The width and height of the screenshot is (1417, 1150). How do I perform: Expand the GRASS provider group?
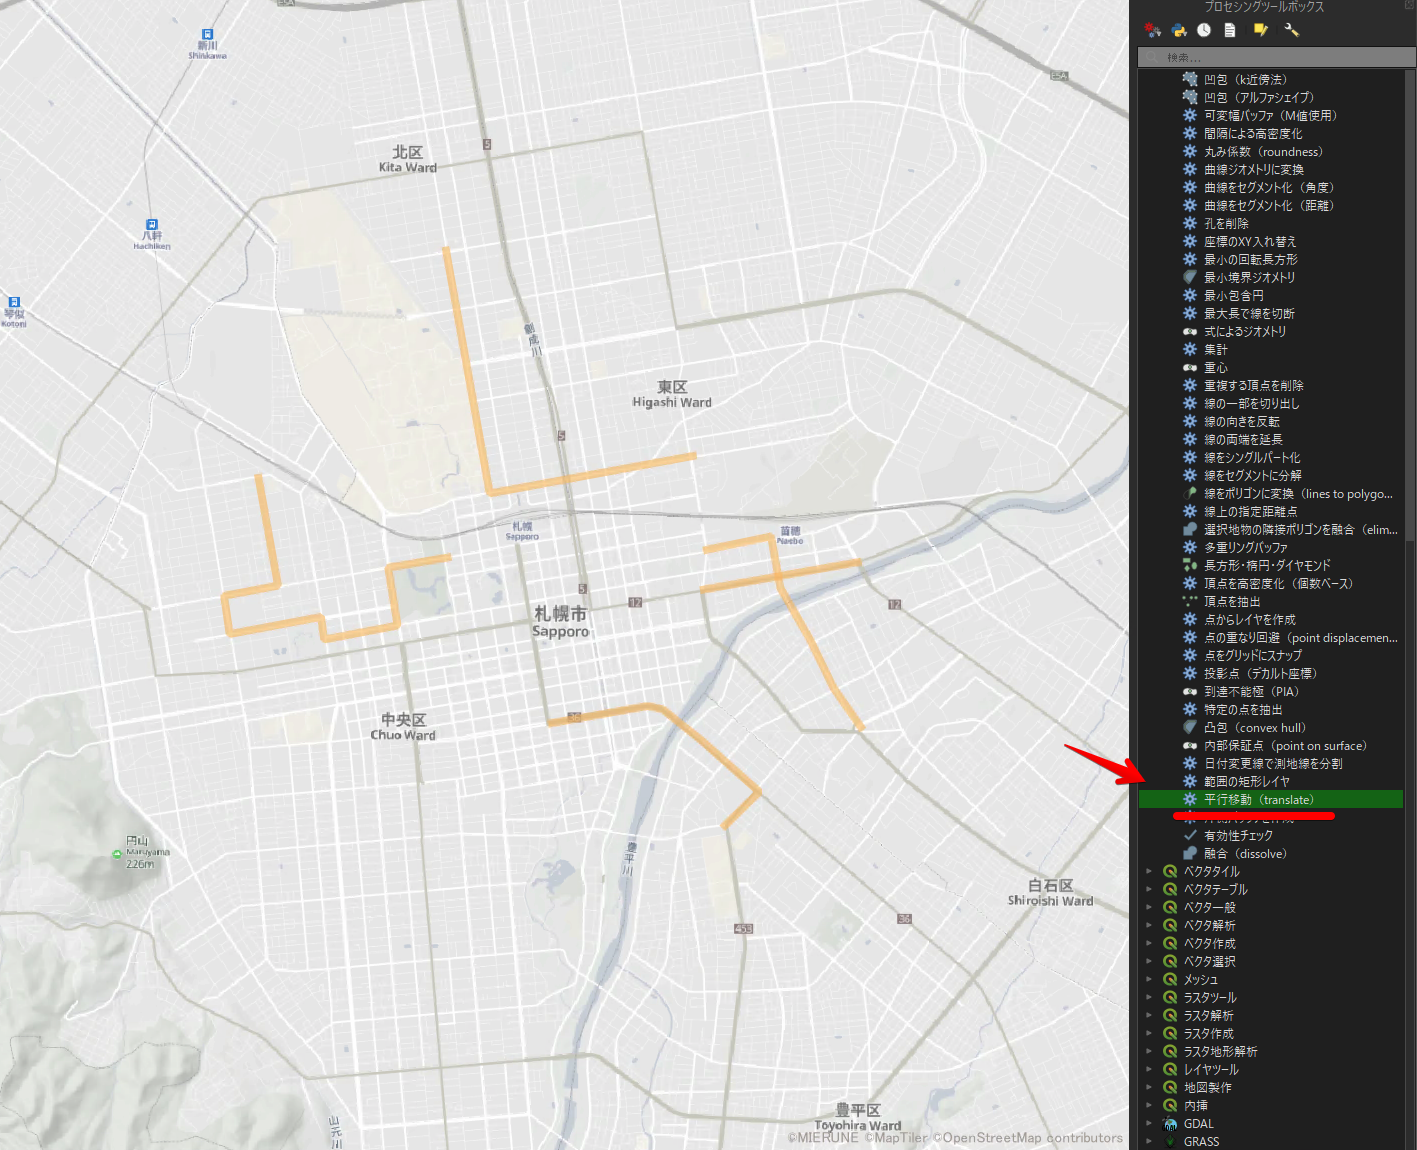pos(1149,1142)
